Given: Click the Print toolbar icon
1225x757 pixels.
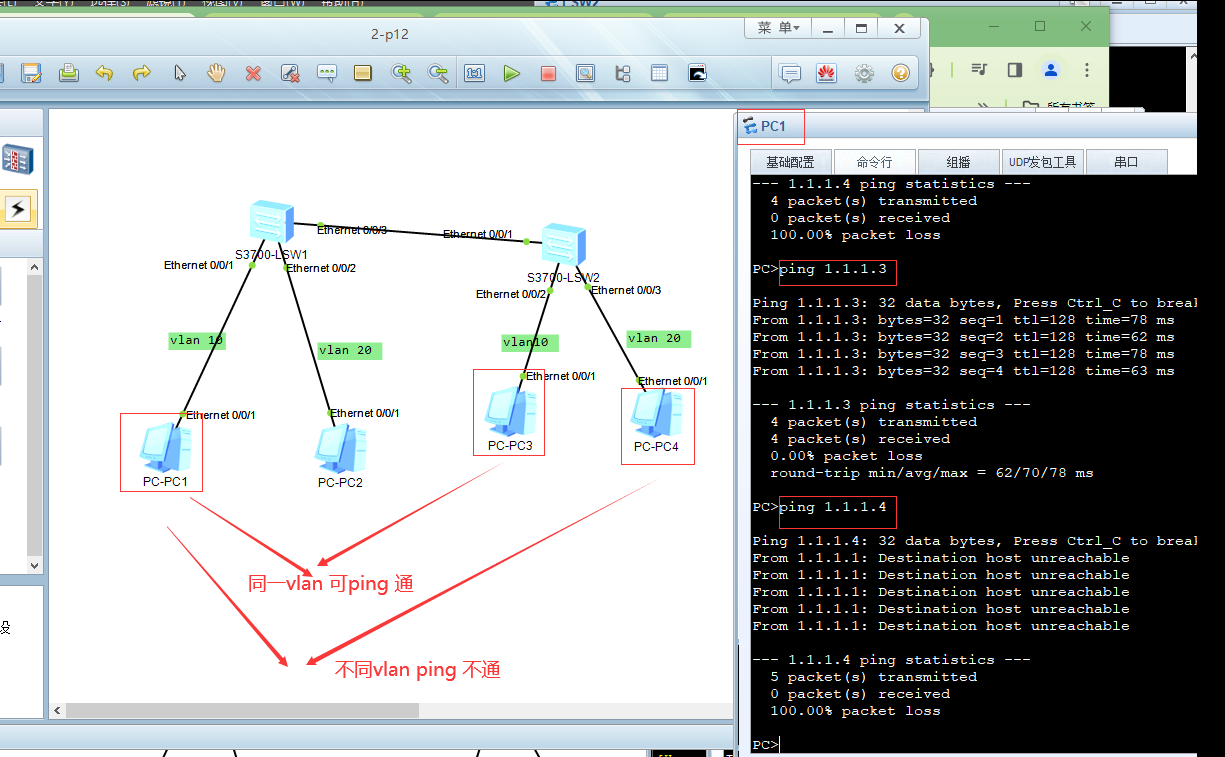Looking at the screenshot, I should [68, 73].
